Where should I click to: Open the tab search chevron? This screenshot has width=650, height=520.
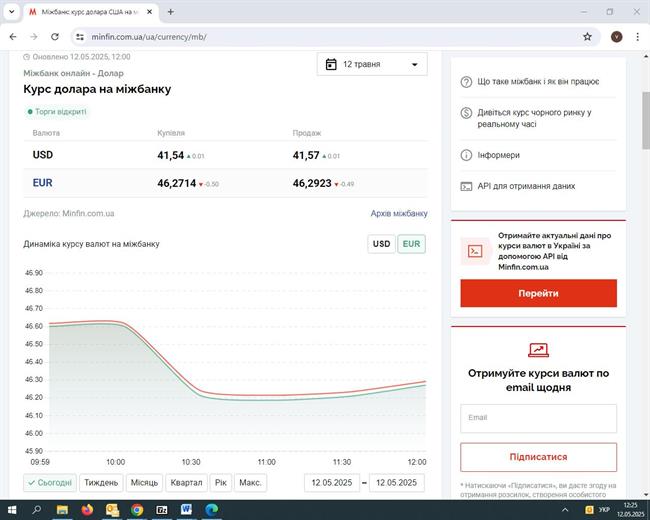point(12,12)
